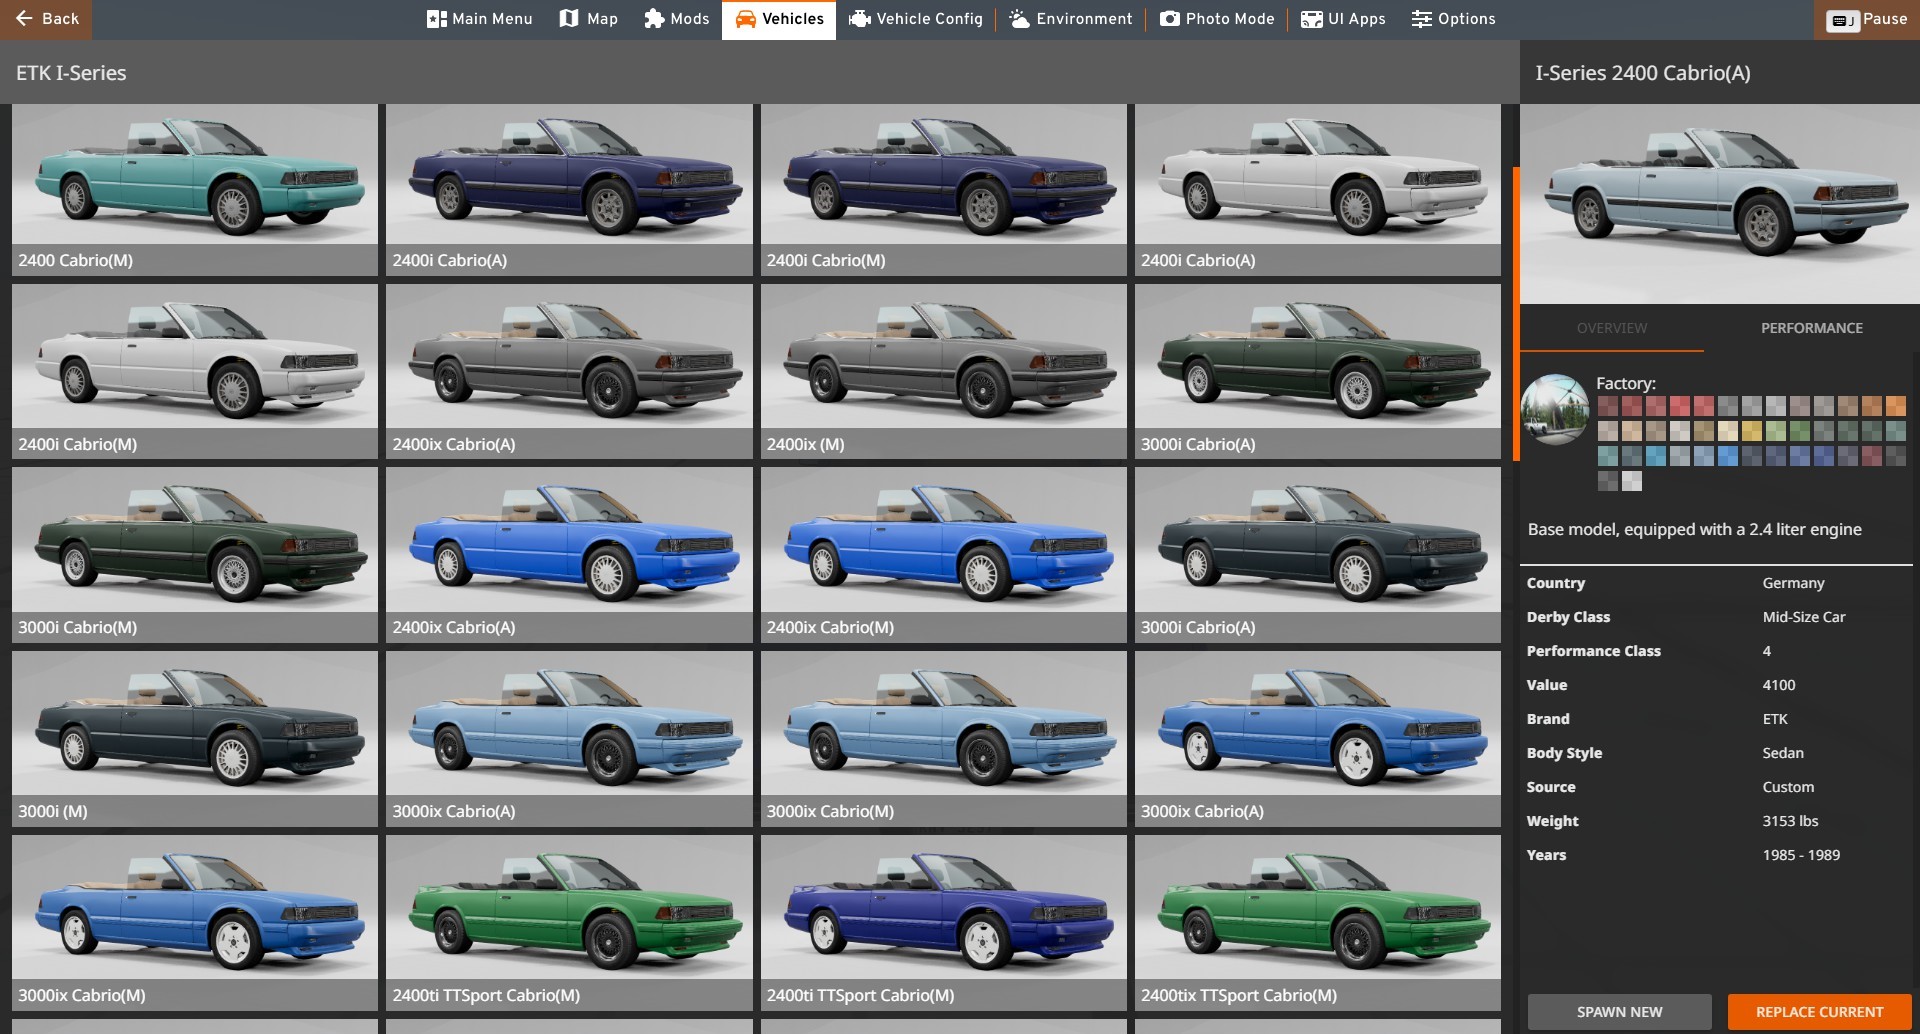The image size is (1920, 1034).
Task: Pick the bright orange swatch ending the first row
Action: coord(1896,406)
